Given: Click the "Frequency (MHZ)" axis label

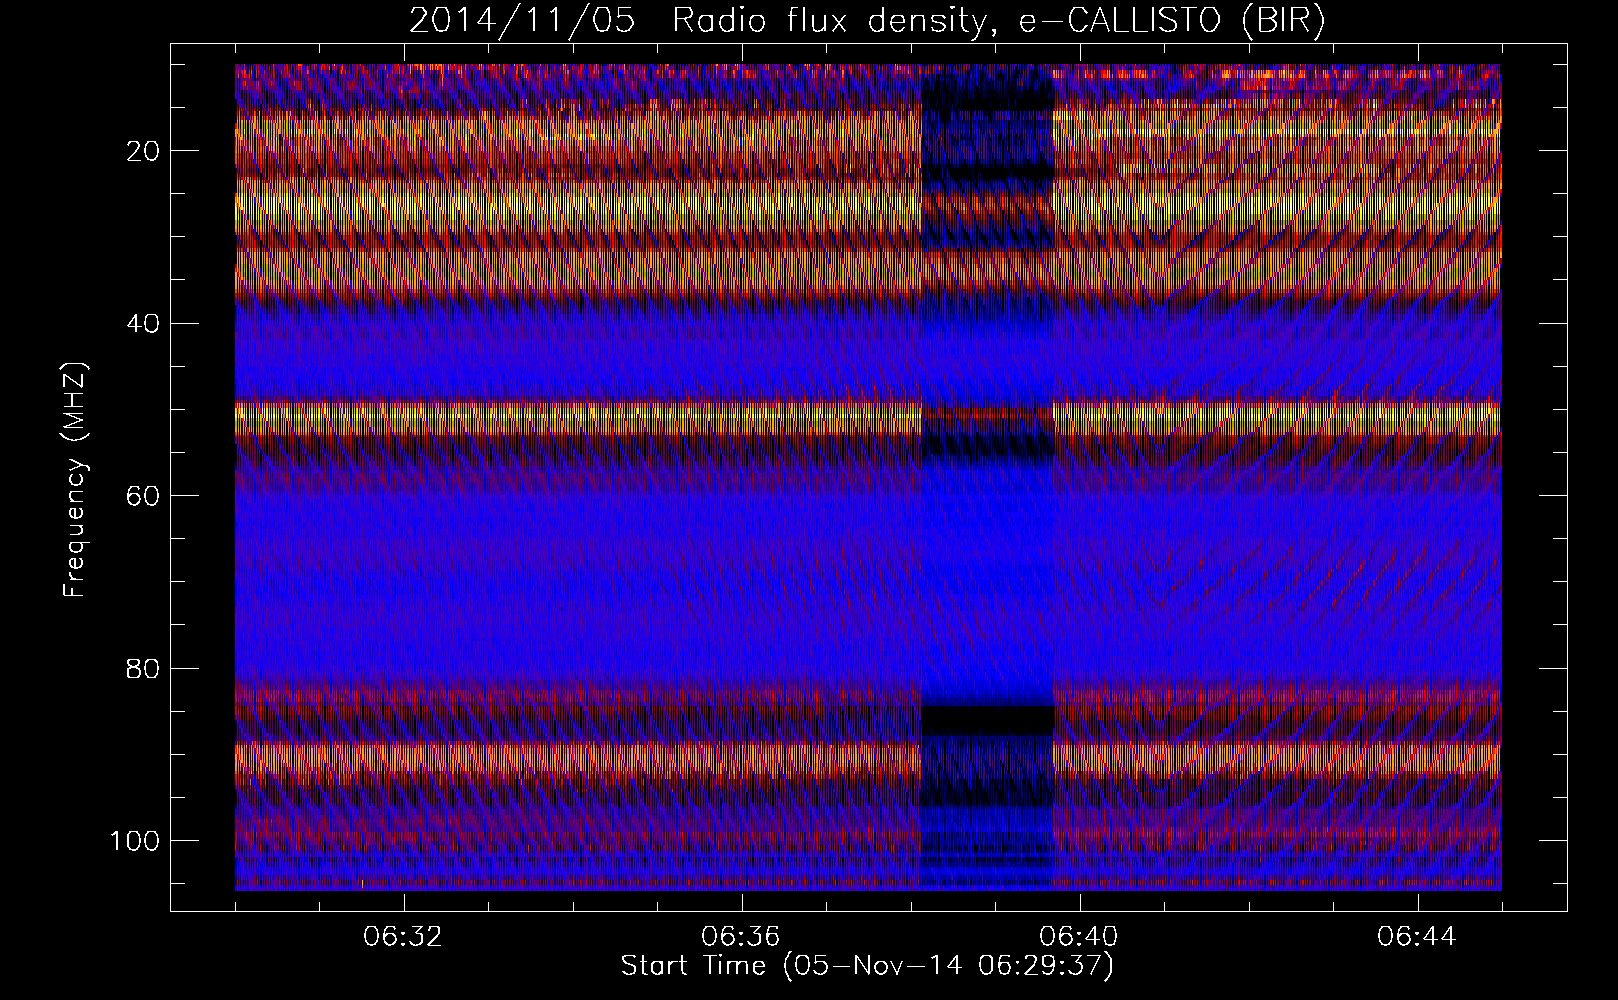Looking at the screenshot, I should pyautogui.click(x=74, y=480).
